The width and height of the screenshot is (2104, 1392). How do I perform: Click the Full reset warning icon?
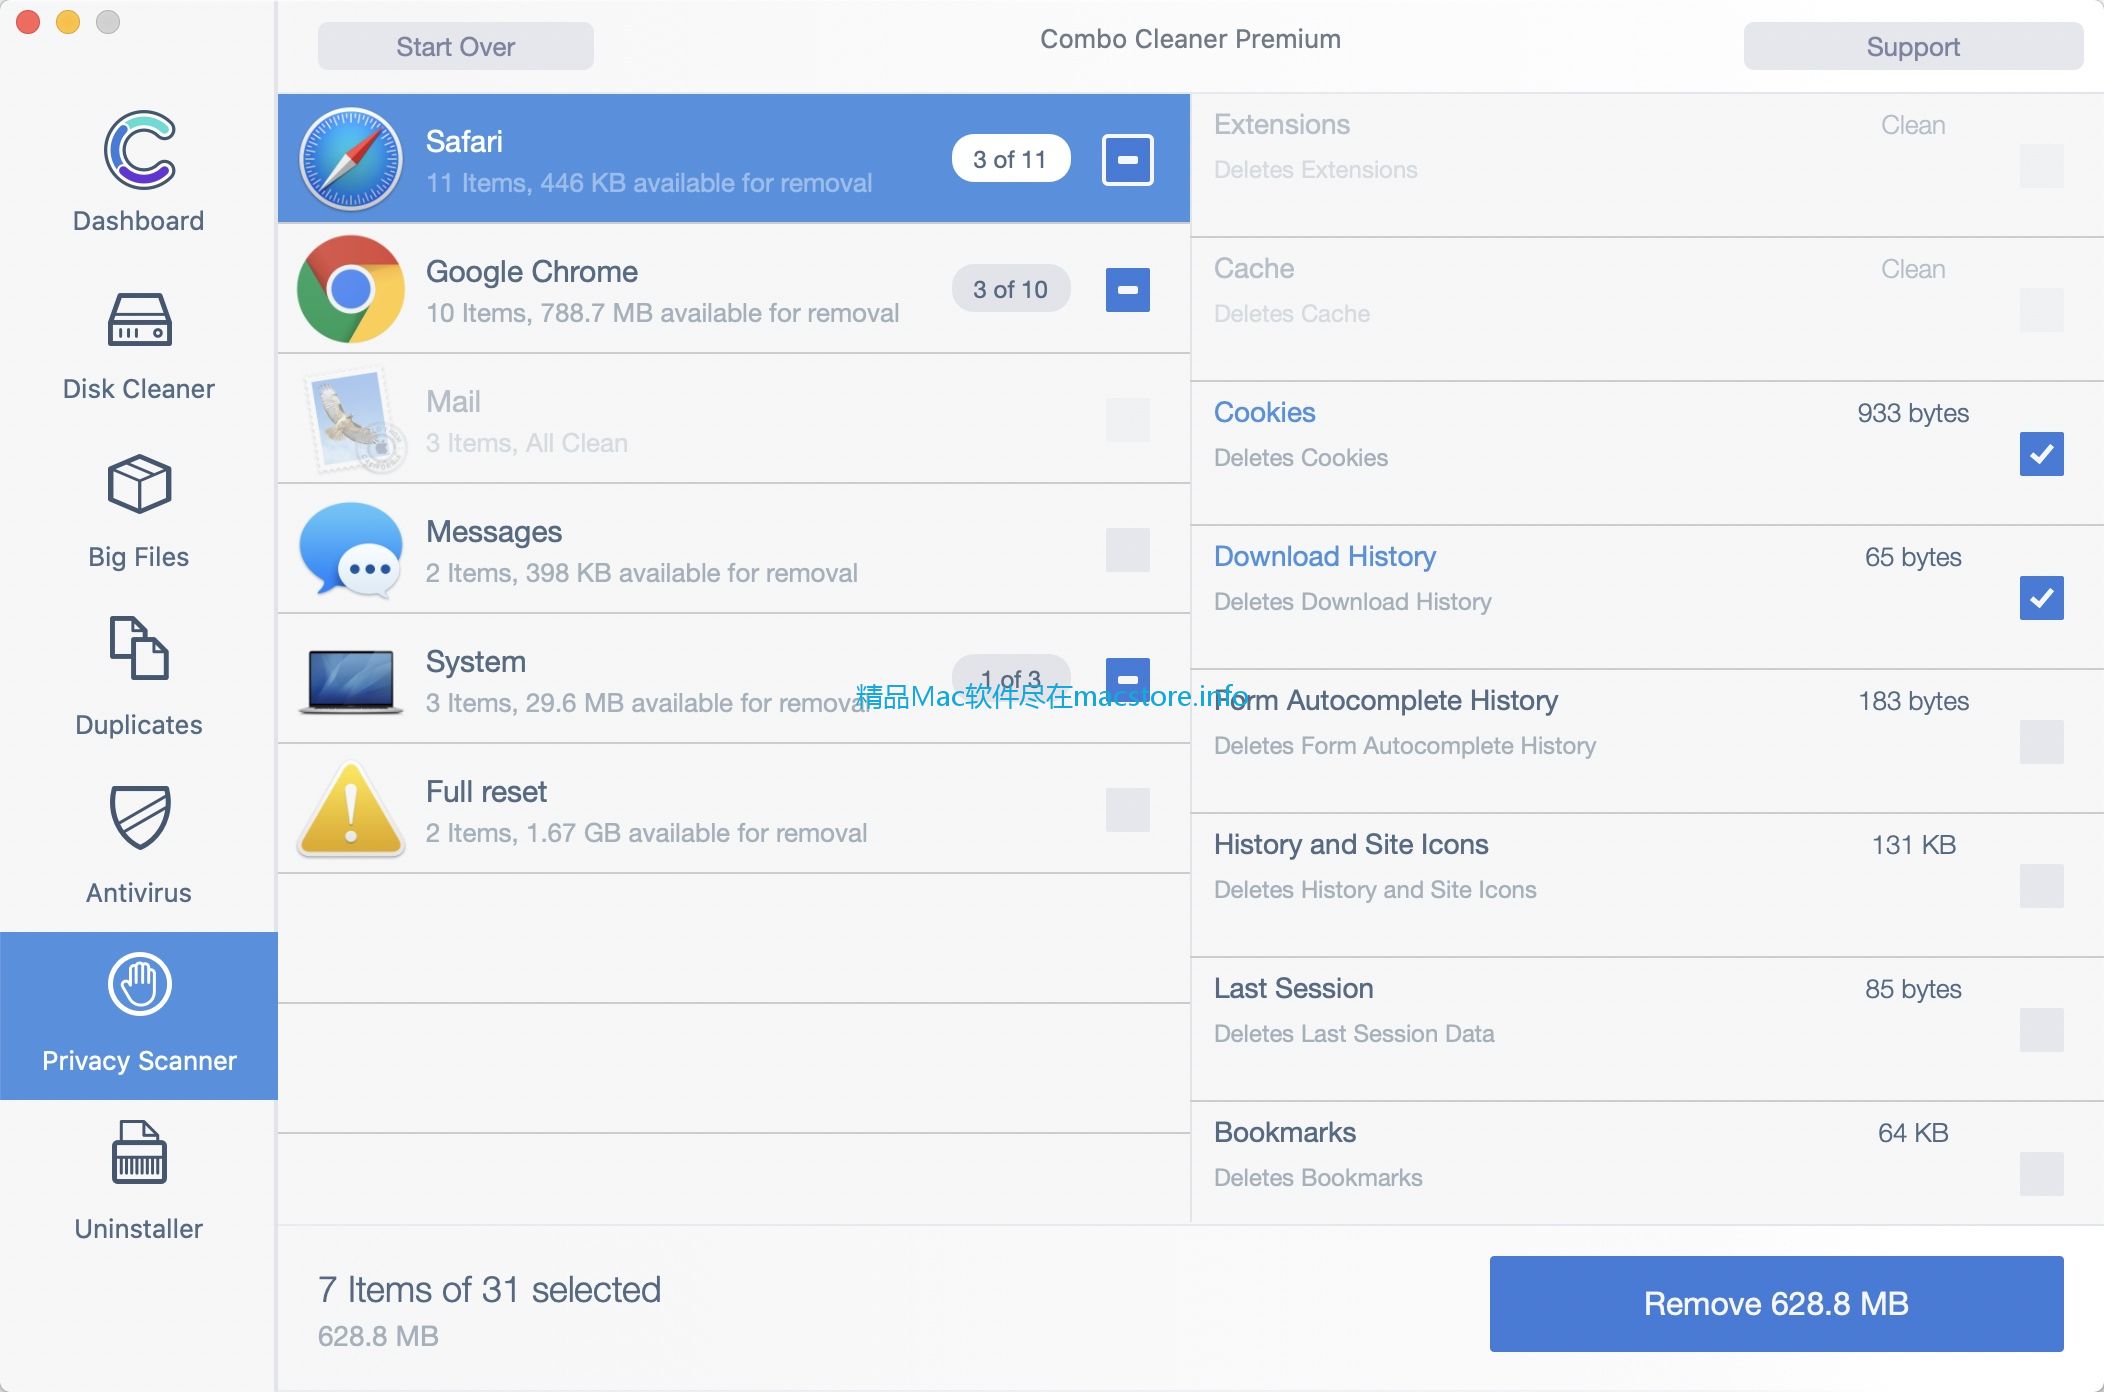click(351, 810)
